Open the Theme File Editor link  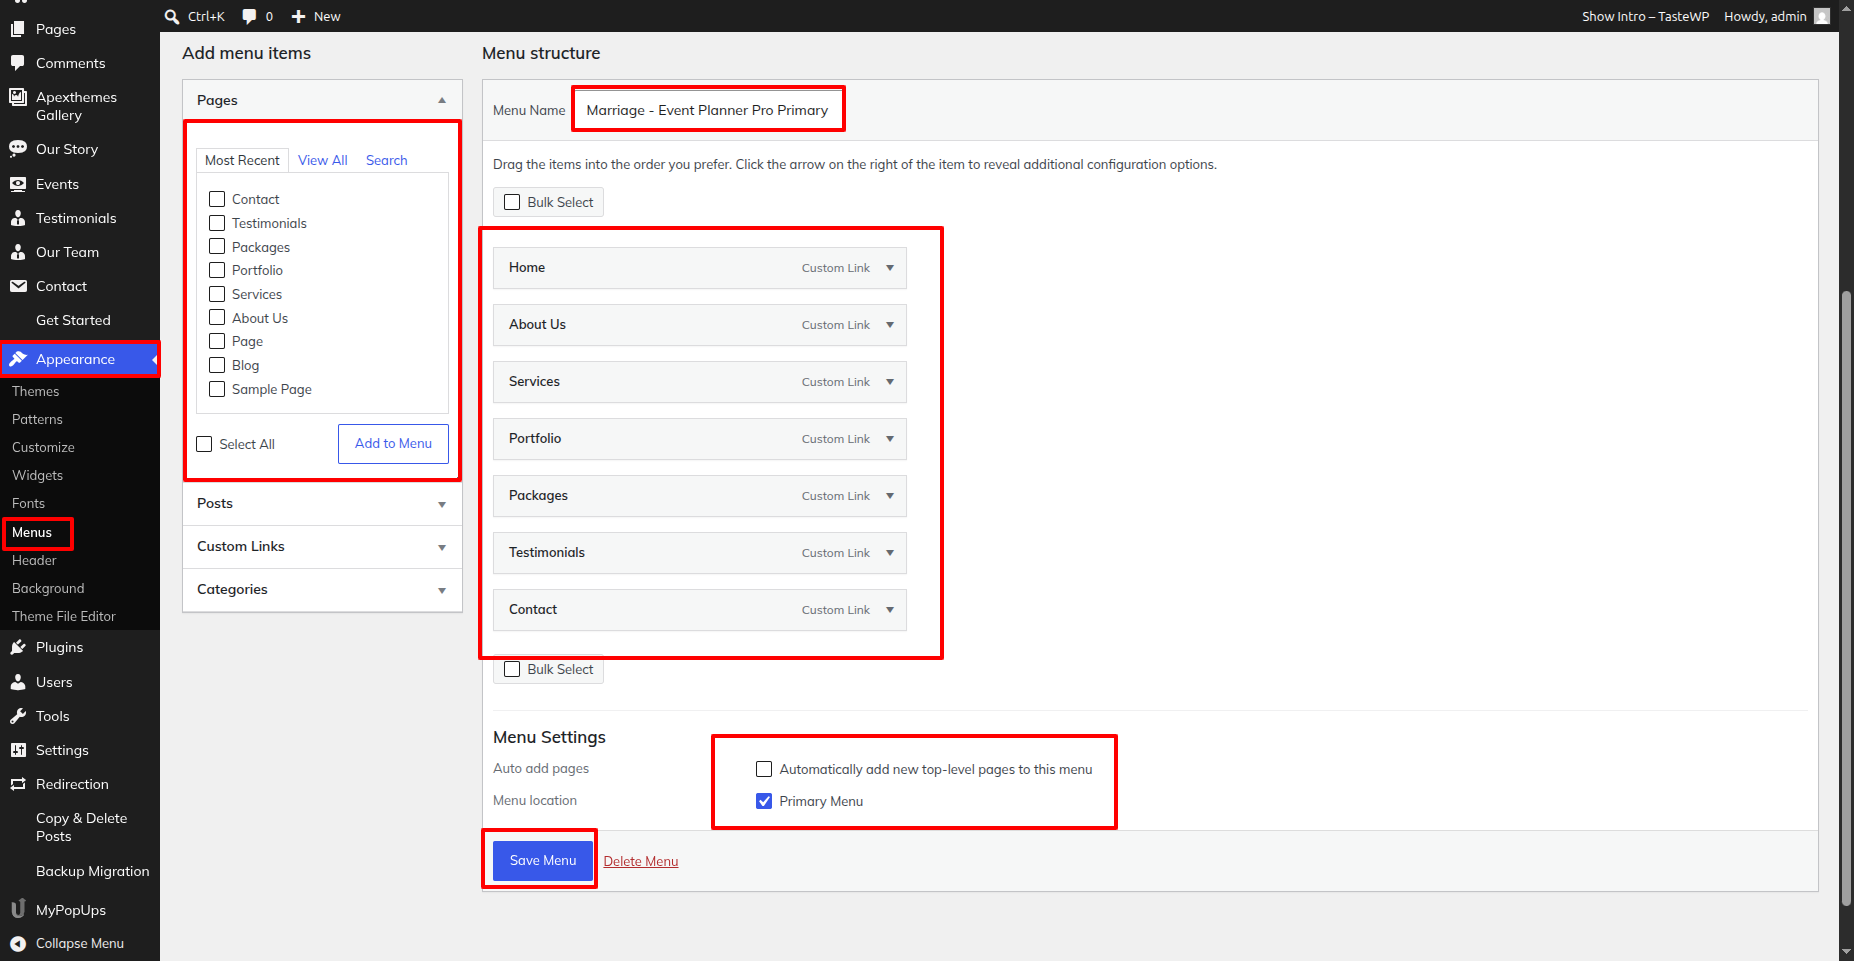tap(64, 616)
